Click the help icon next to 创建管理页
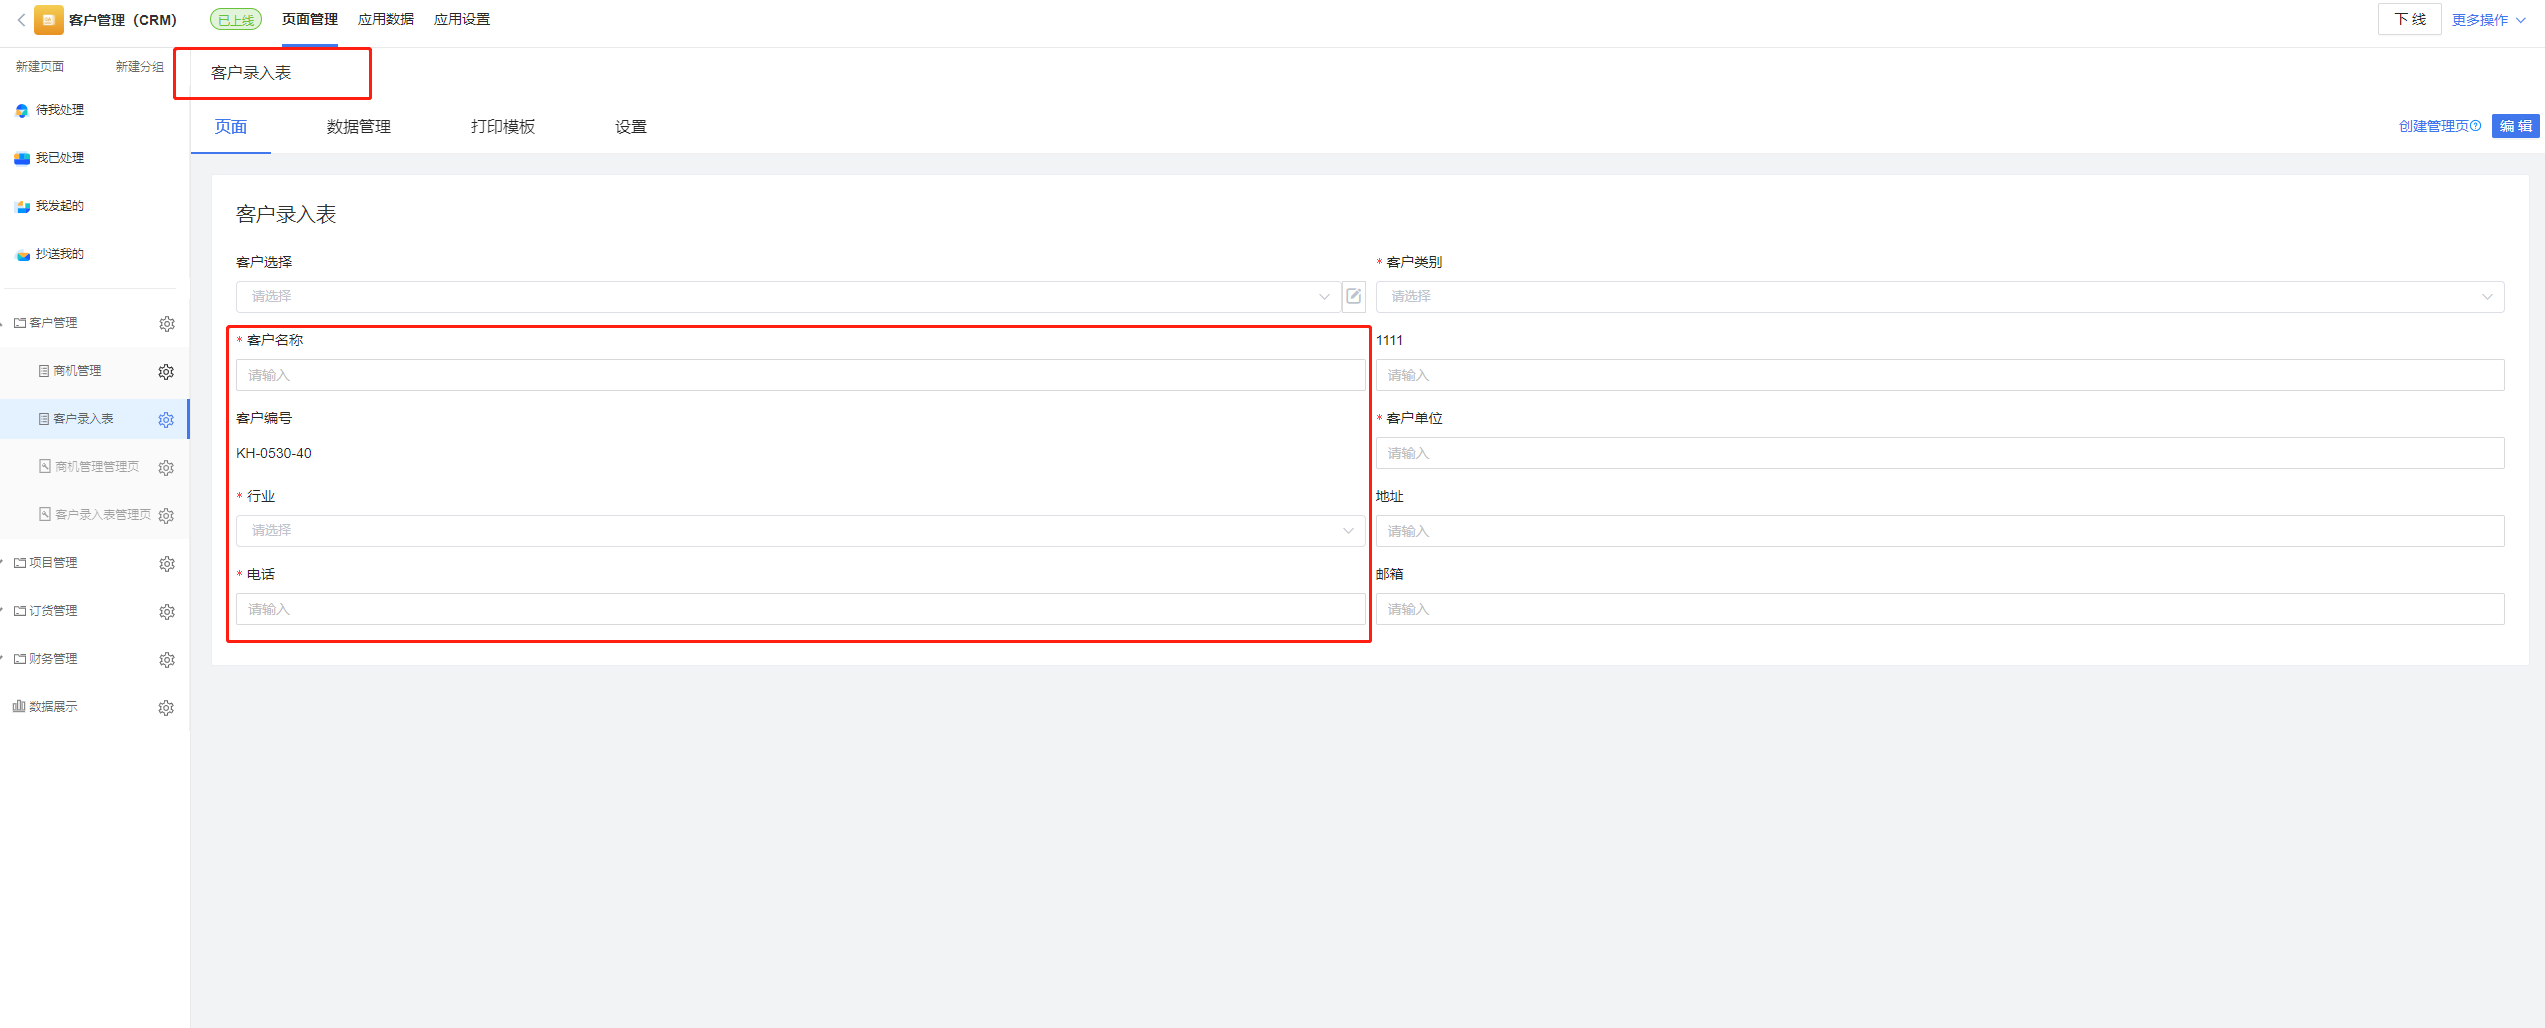The image size is (2545, 1028). tap(2476, 126)
